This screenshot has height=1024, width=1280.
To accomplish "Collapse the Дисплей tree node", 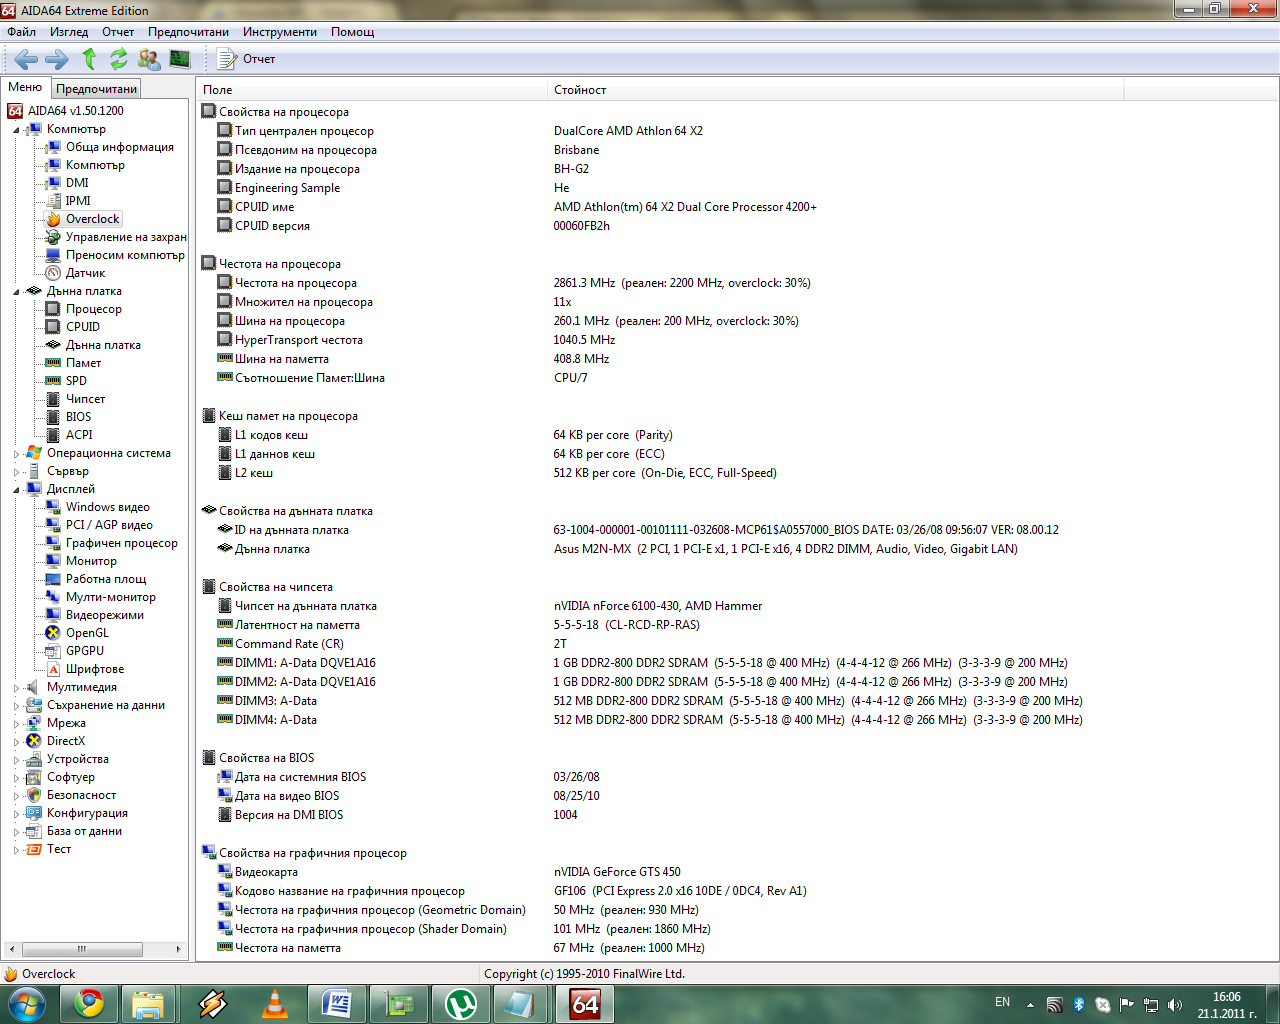I will coord(16,490).
